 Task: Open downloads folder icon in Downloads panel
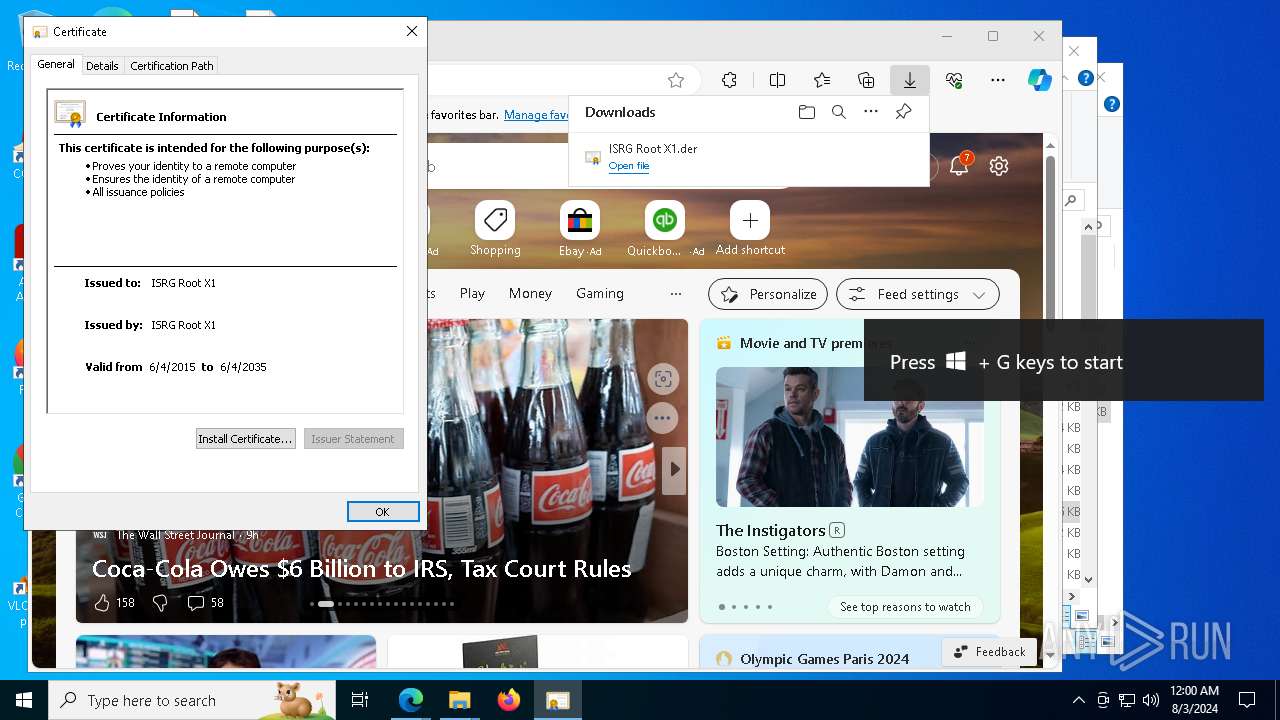click(807, 112)
